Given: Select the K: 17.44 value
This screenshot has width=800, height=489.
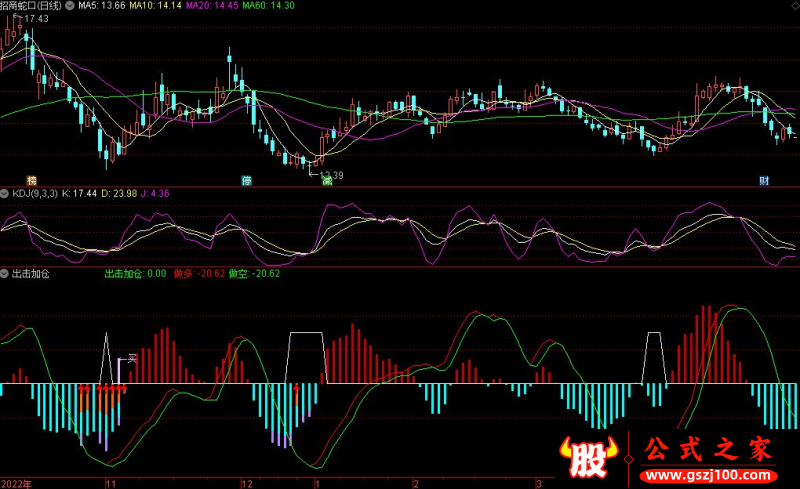Looking at the screenshot, I should pyautogui.click(x=79, y=193).
